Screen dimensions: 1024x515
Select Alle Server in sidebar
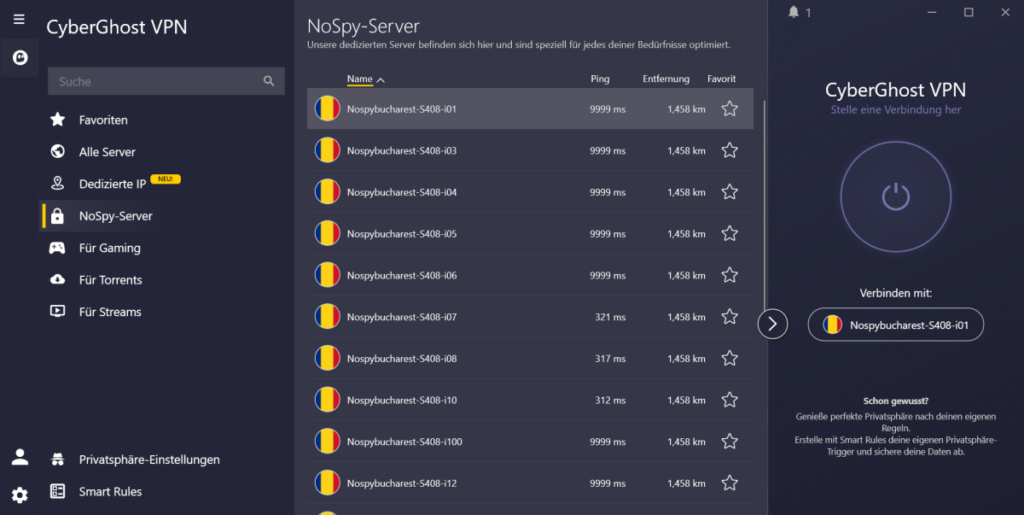click(x=107, y=152)
